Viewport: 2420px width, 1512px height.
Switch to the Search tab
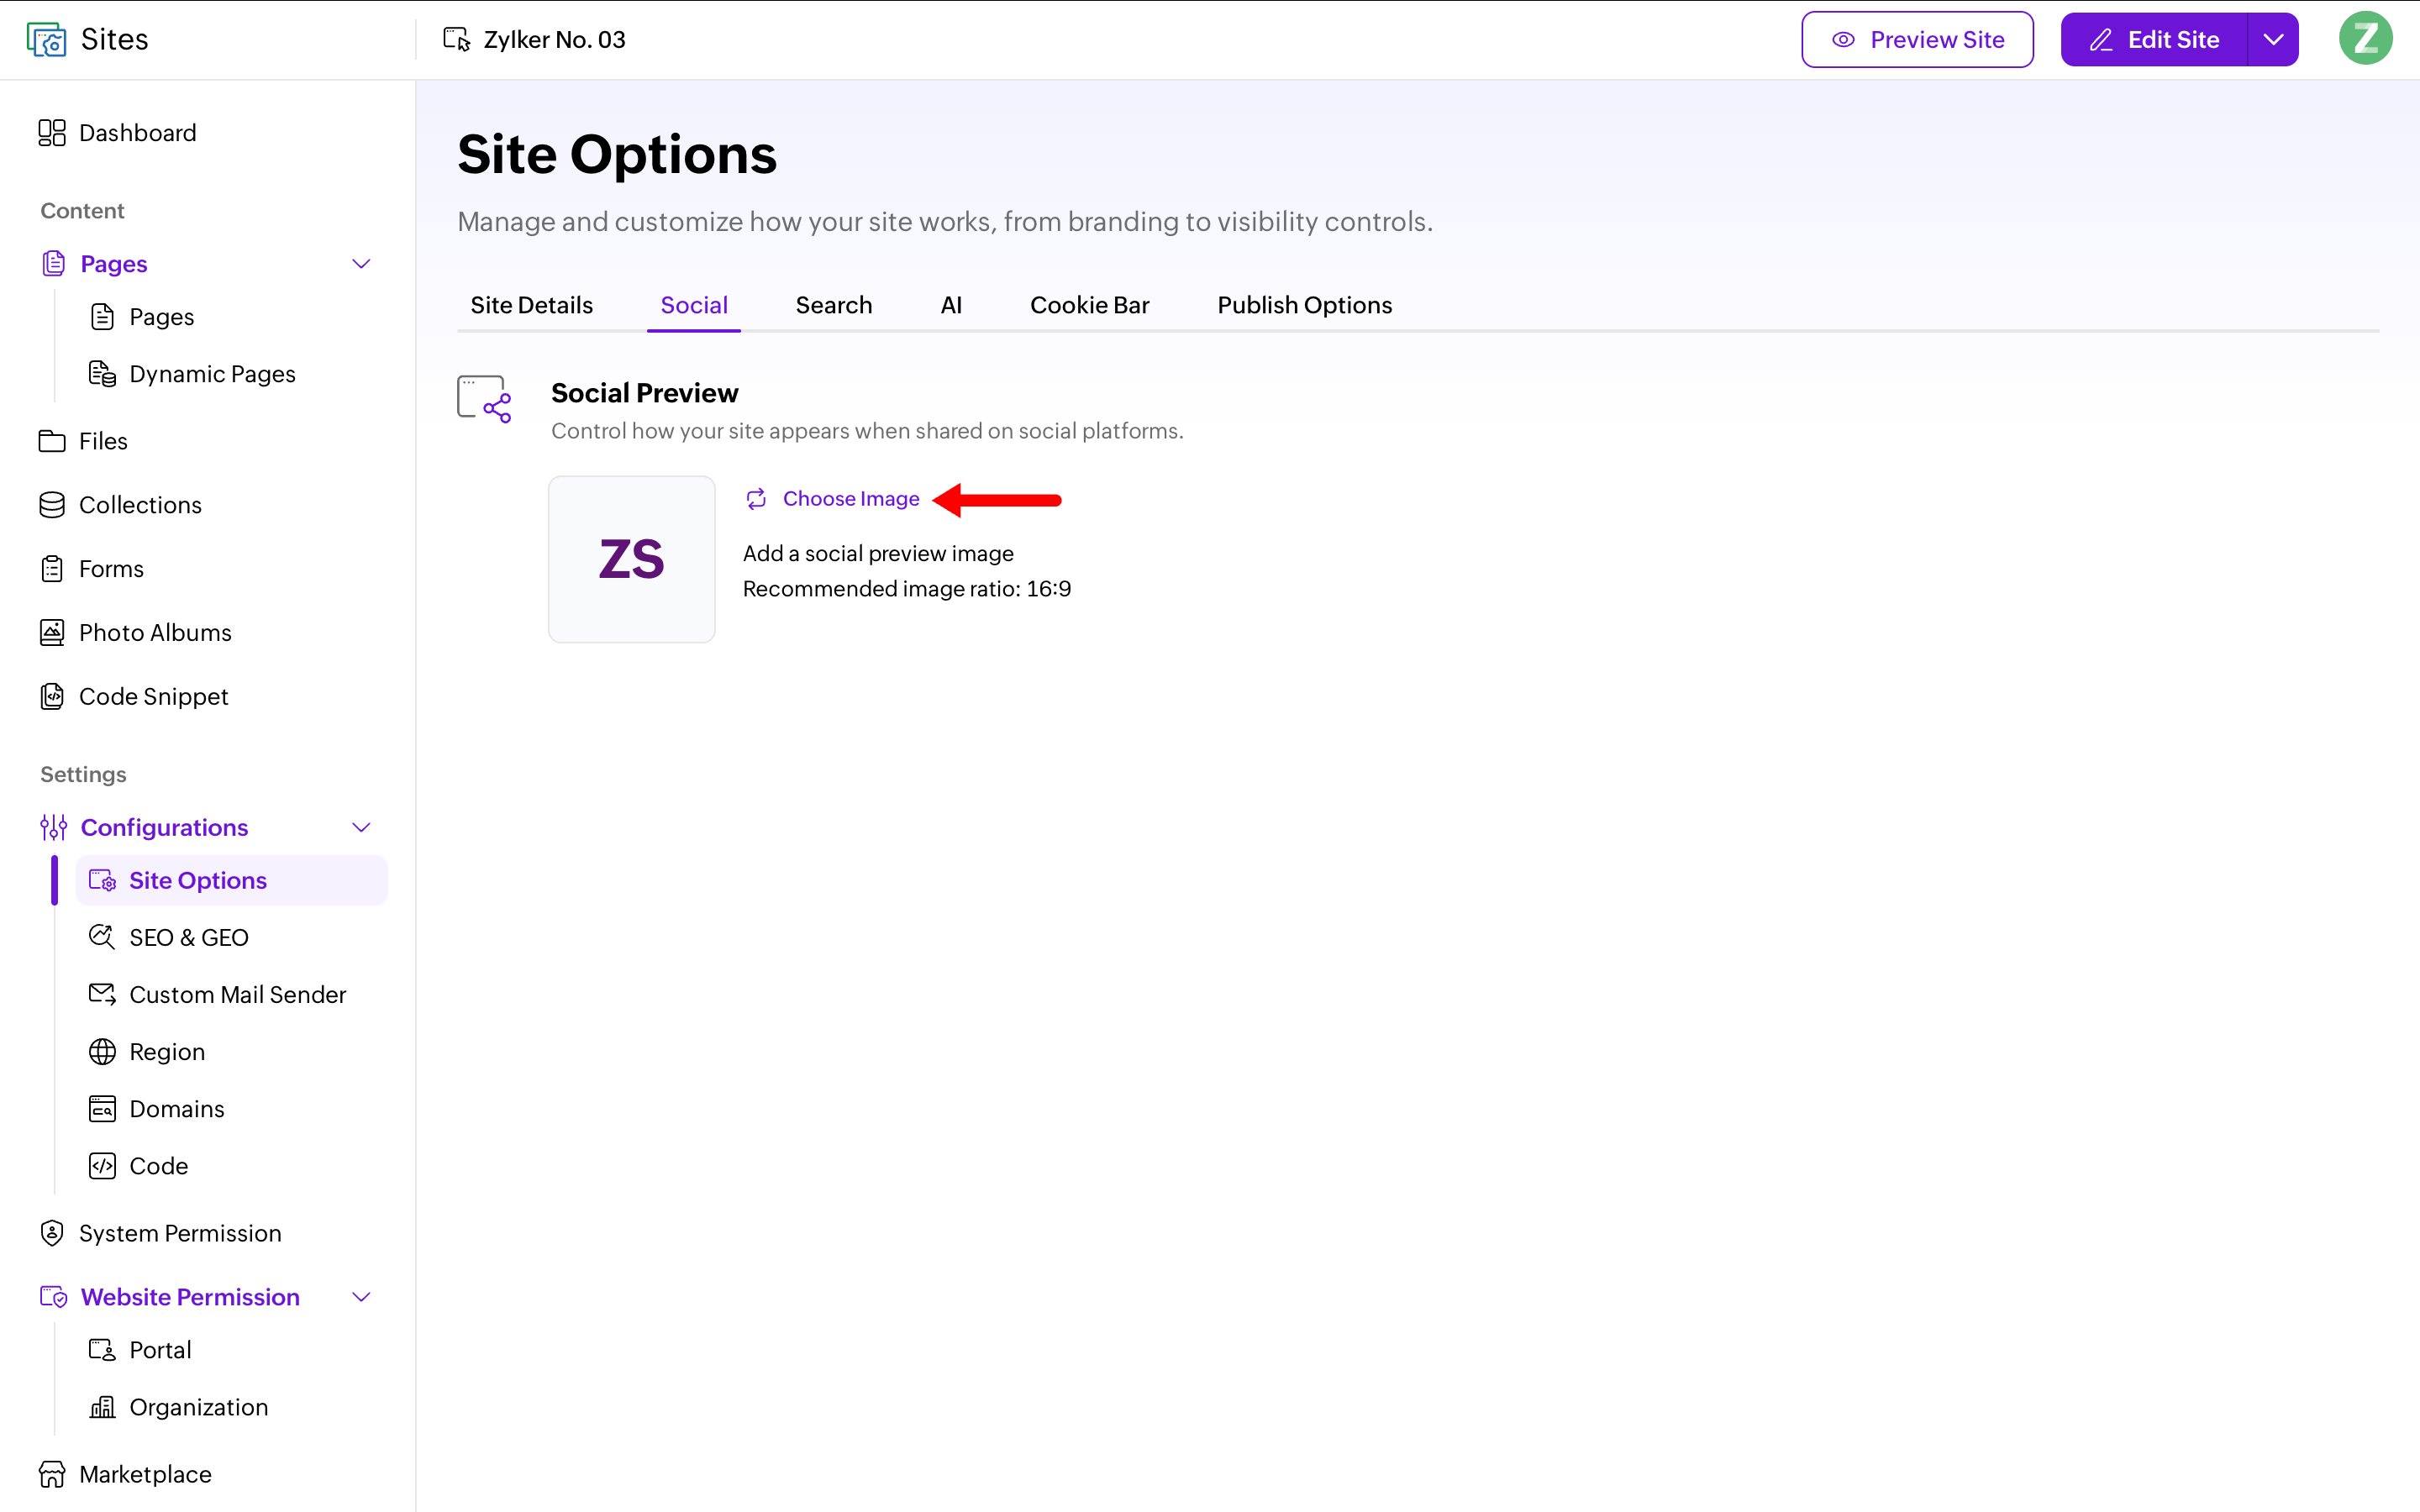(834, 305)
